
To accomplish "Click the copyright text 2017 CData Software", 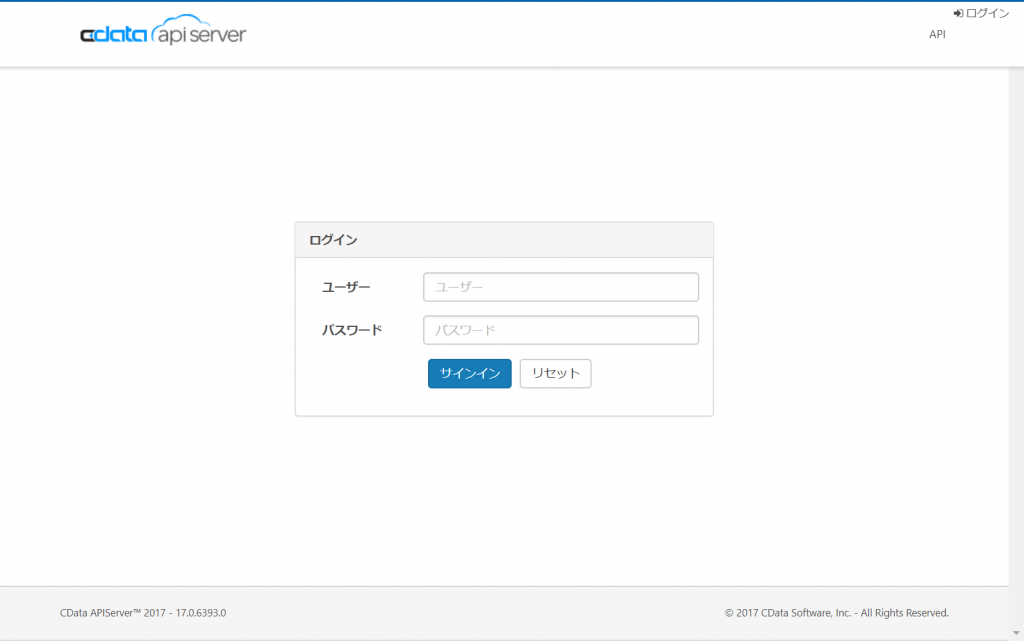I will 837,613.
